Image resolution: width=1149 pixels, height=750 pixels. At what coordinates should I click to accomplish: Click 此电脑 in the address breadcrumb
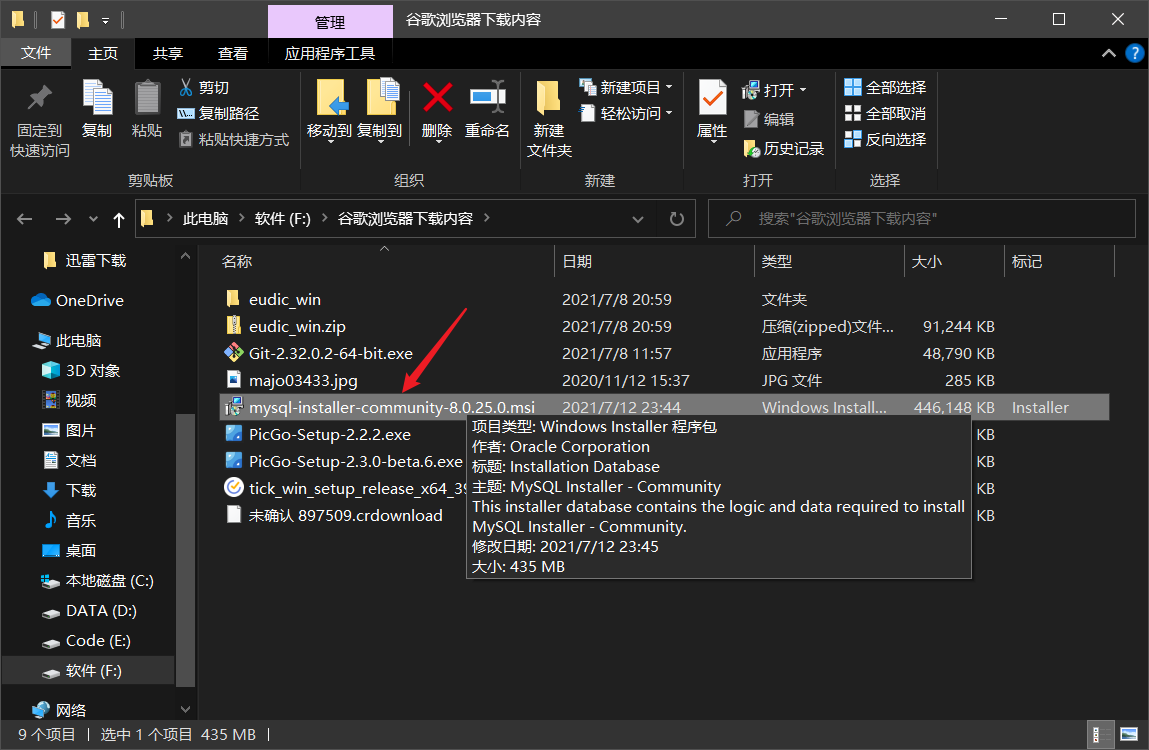click(x=205, y=218)
